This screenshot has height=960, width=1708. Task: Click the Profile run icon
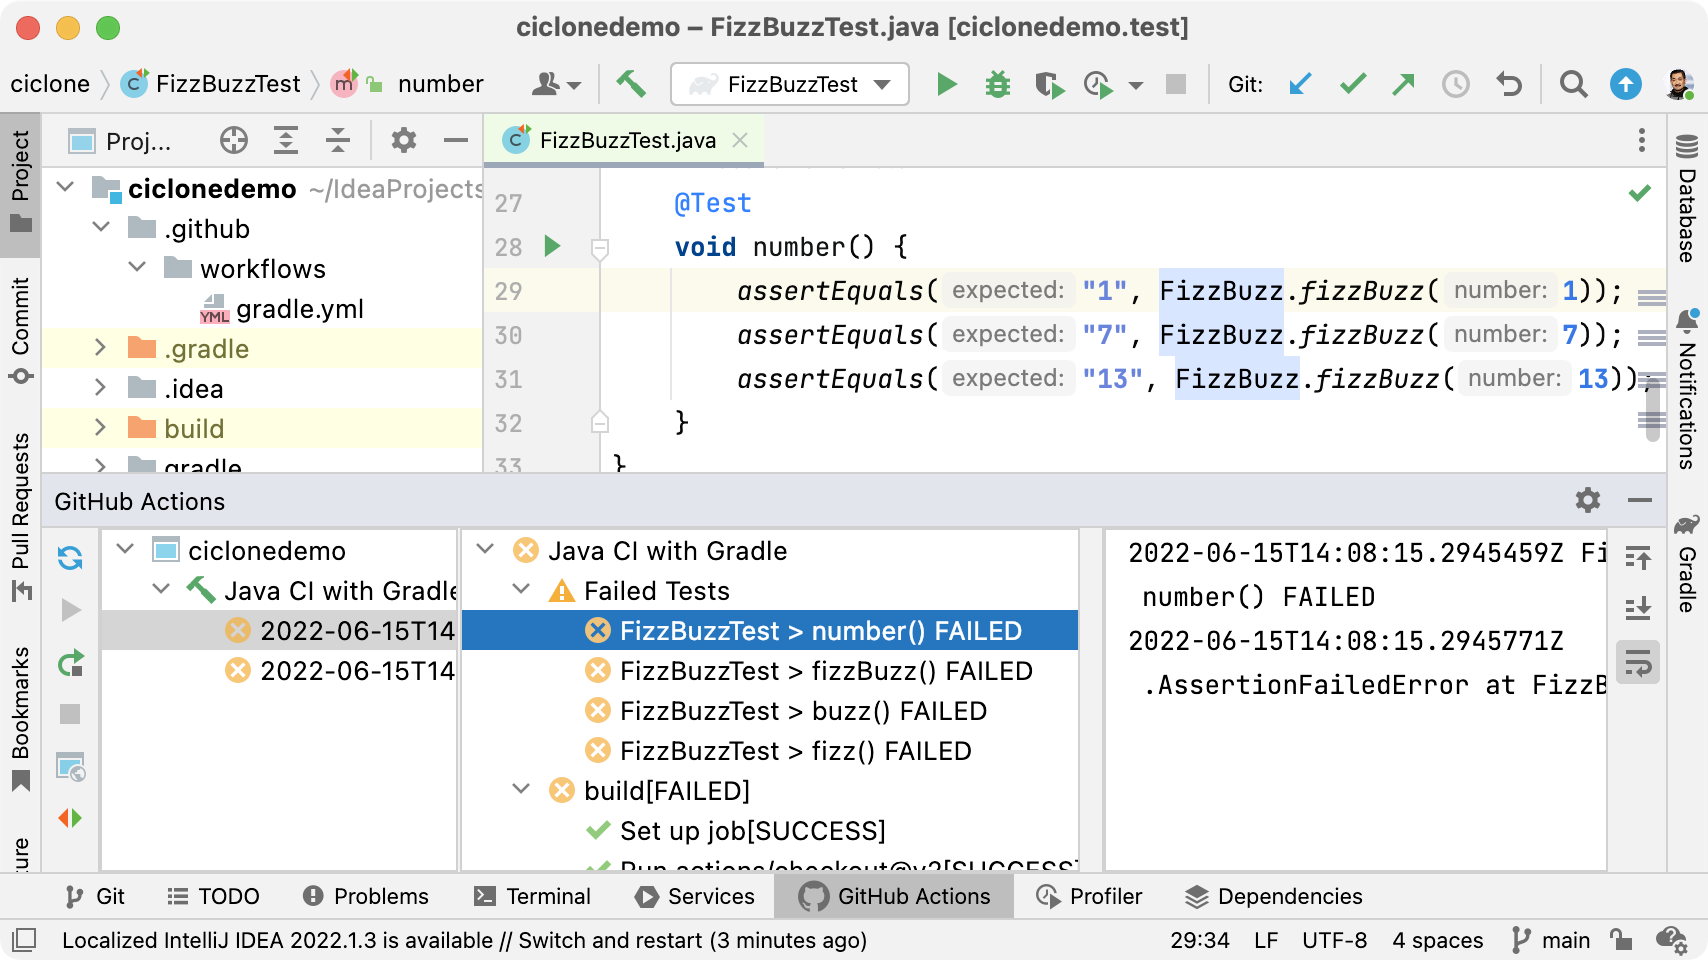pos(1098,84)
